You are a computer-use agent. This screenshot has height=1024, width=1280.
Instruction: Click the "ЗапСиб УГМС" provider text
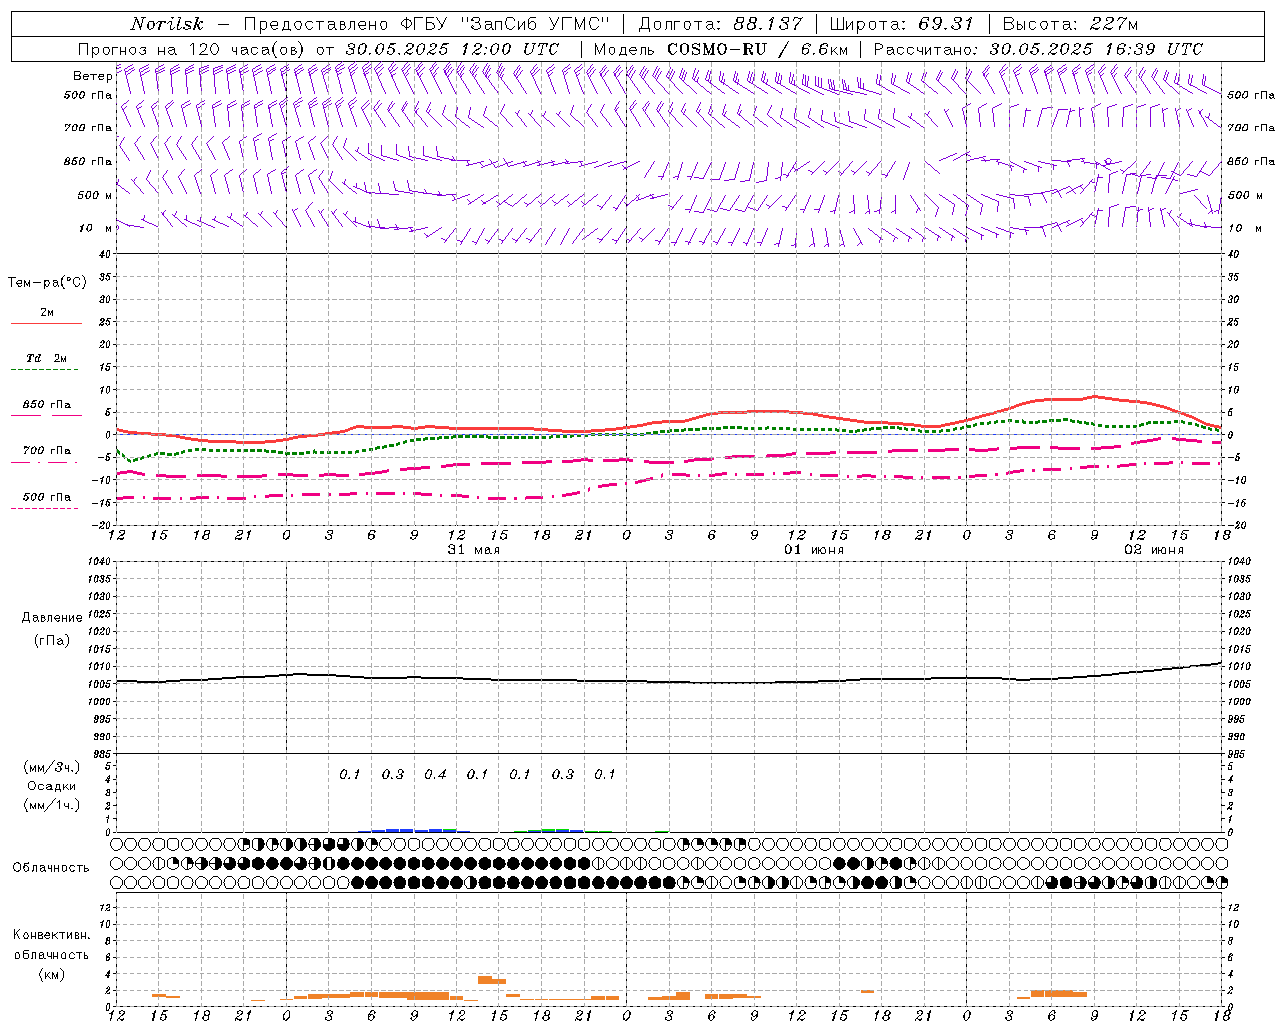tap(535, 24)
